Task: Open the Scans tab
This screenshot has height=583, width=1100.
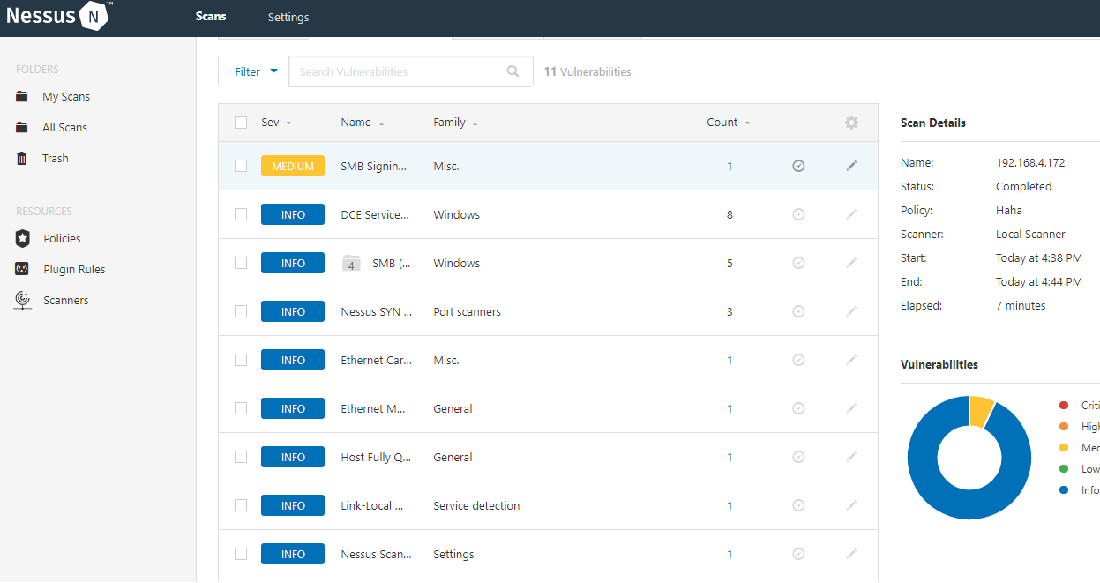Action: pos(211,16)
